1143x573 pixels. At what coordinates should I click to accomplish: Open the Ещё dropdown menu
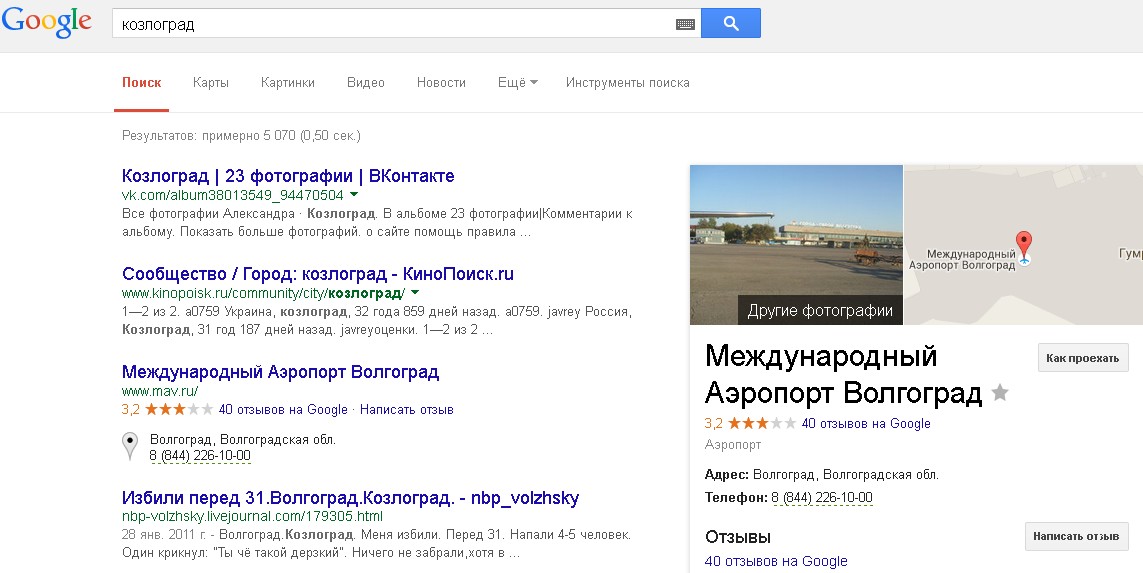(518, 82)
